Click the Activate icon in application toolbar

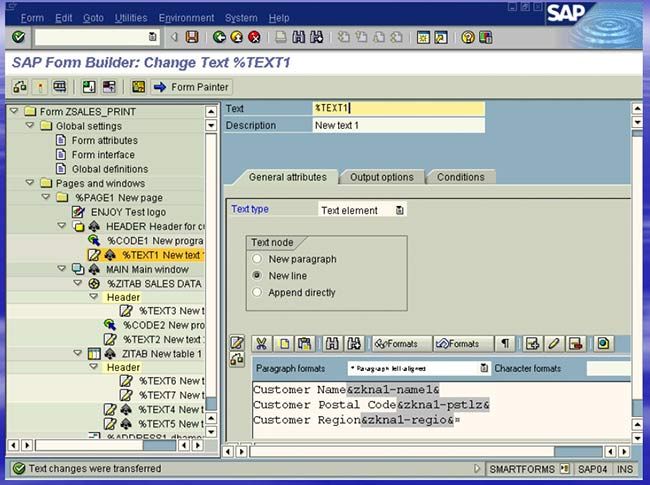(40, 87)
